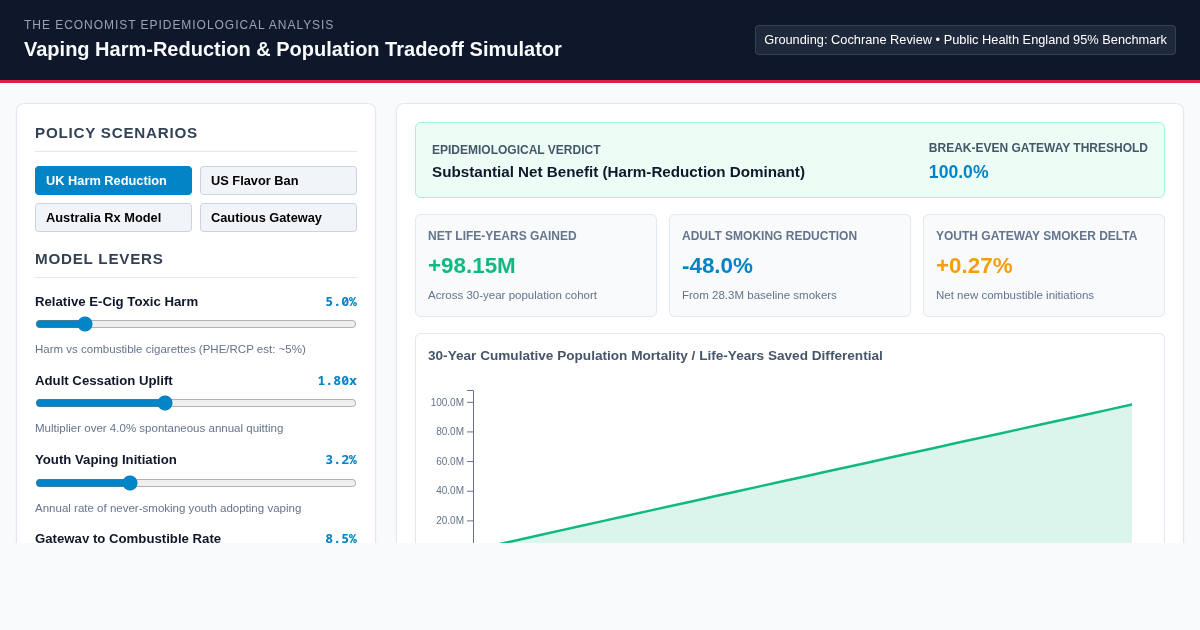This screenshot has height=630, width=1200.
Task: Click the green mortality differential chart line
Action: pyautogui.click(x=815, y=473)
